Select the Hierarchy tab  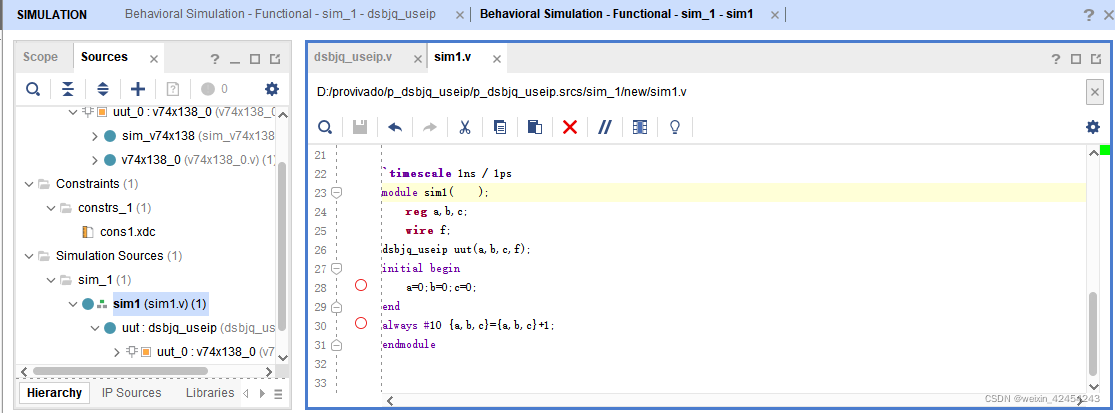point(55,392)
